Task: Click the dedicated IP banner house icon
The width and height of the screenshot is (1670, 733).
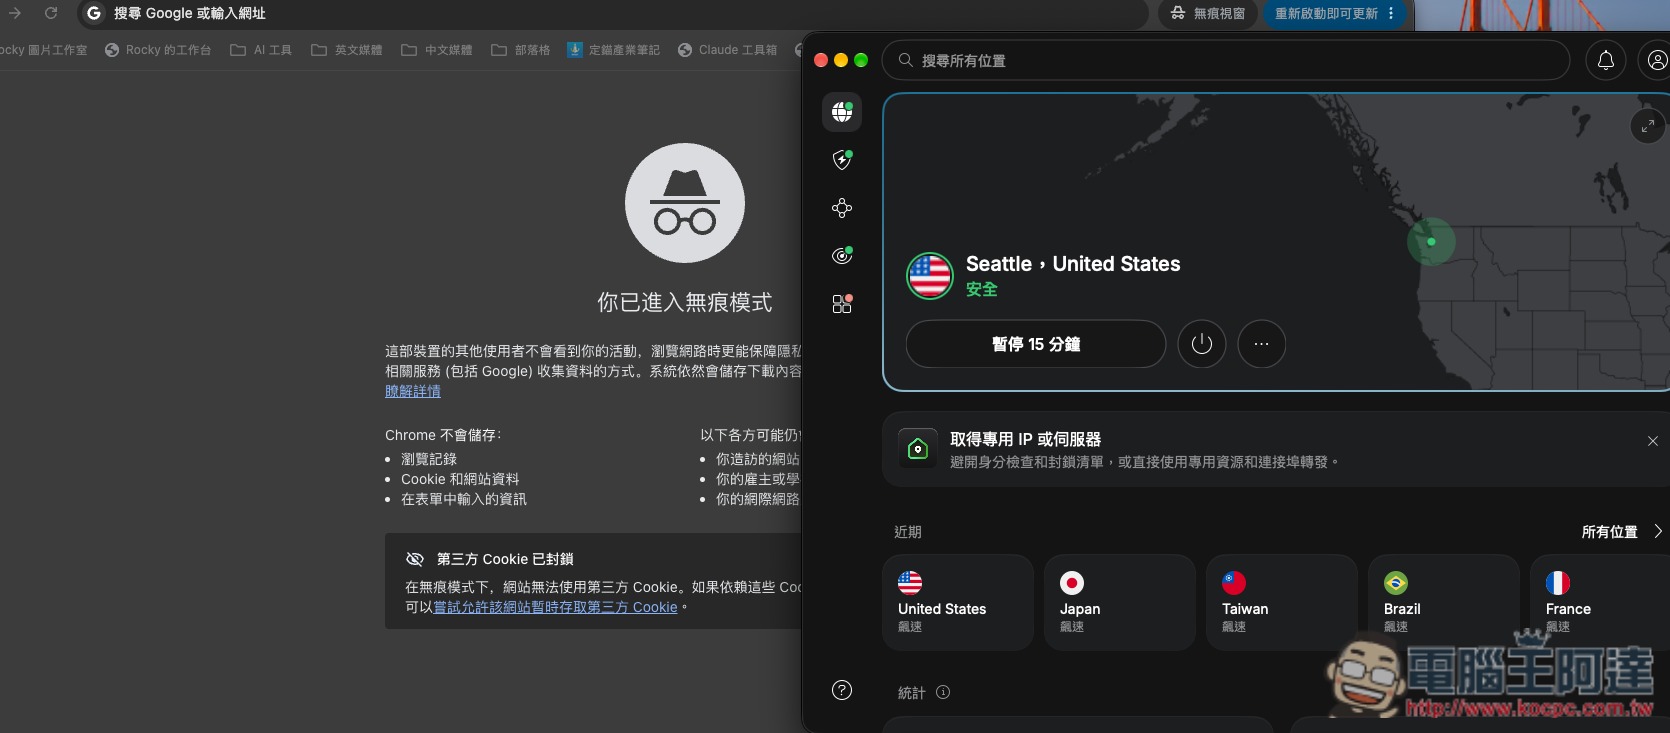Action: point(918,449)
